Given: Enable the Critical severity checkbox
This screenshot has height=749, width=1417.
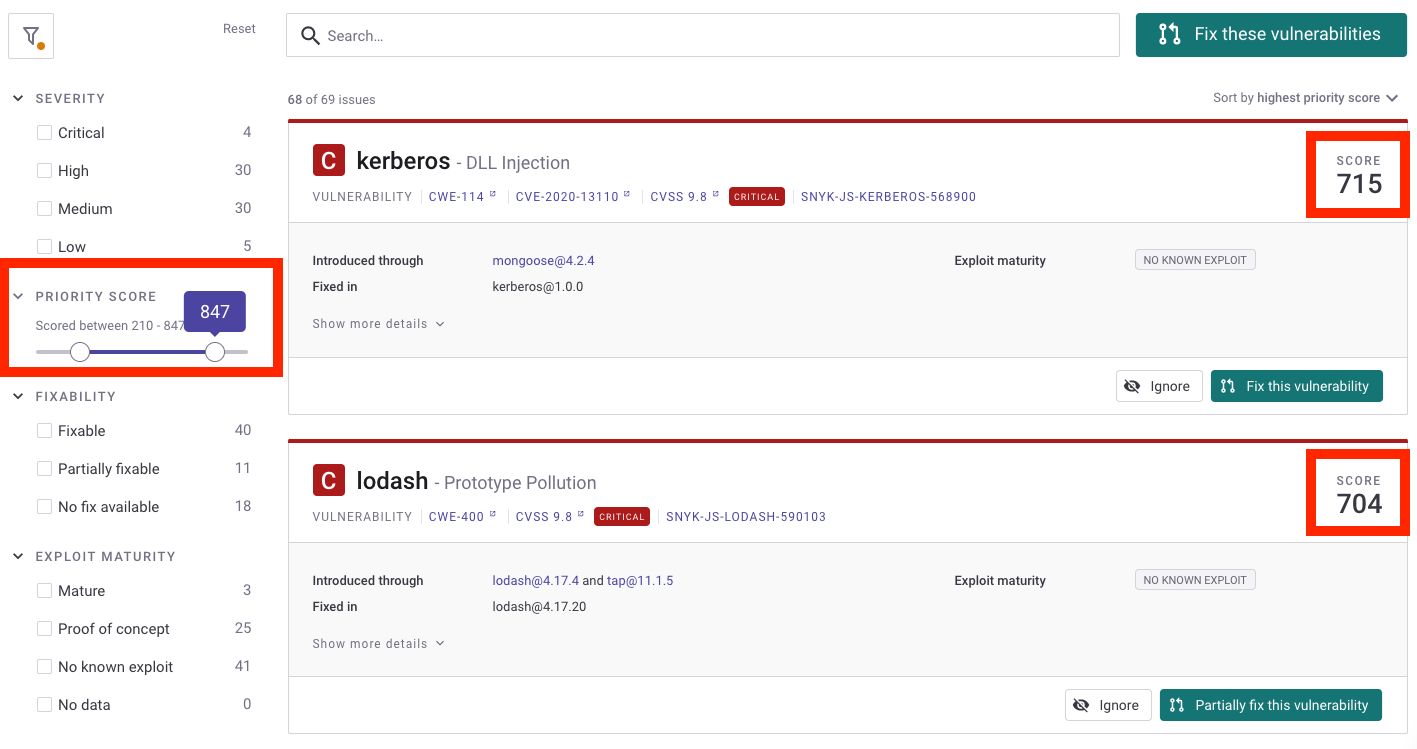Looking at the screenshot, I should [44, 133].
